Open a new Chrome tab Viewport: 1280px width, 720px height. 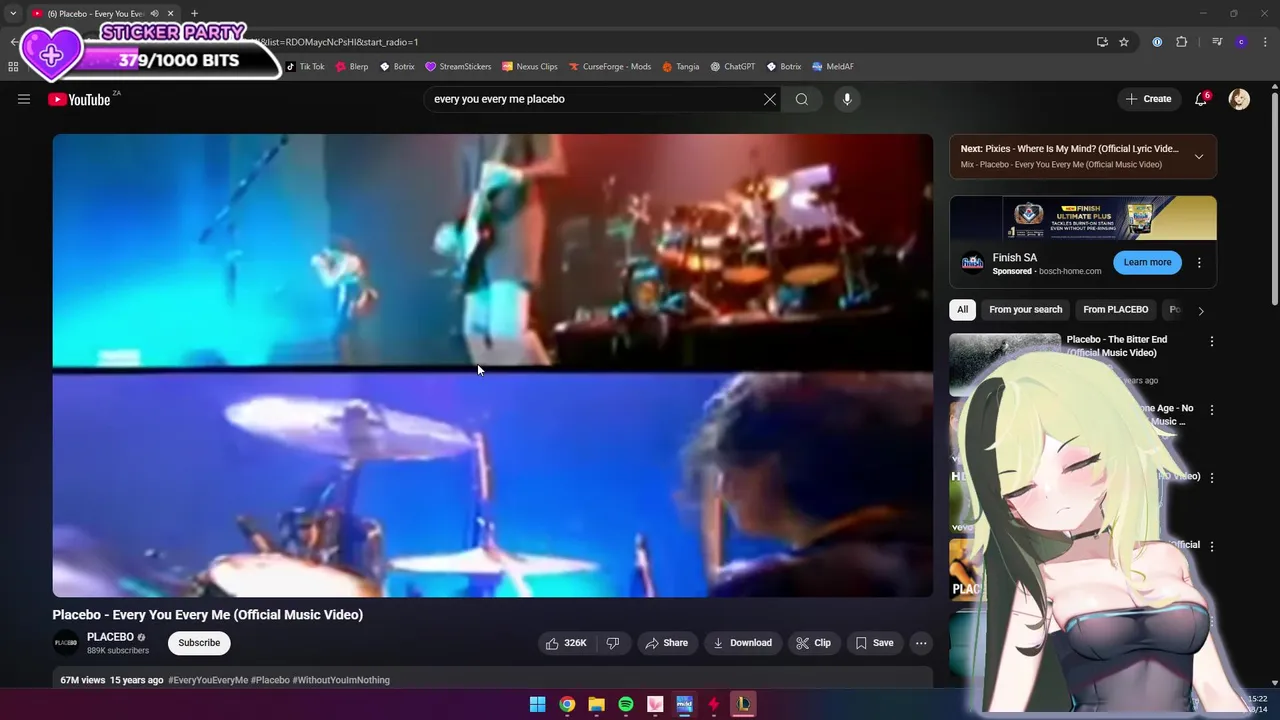[194, 13]
